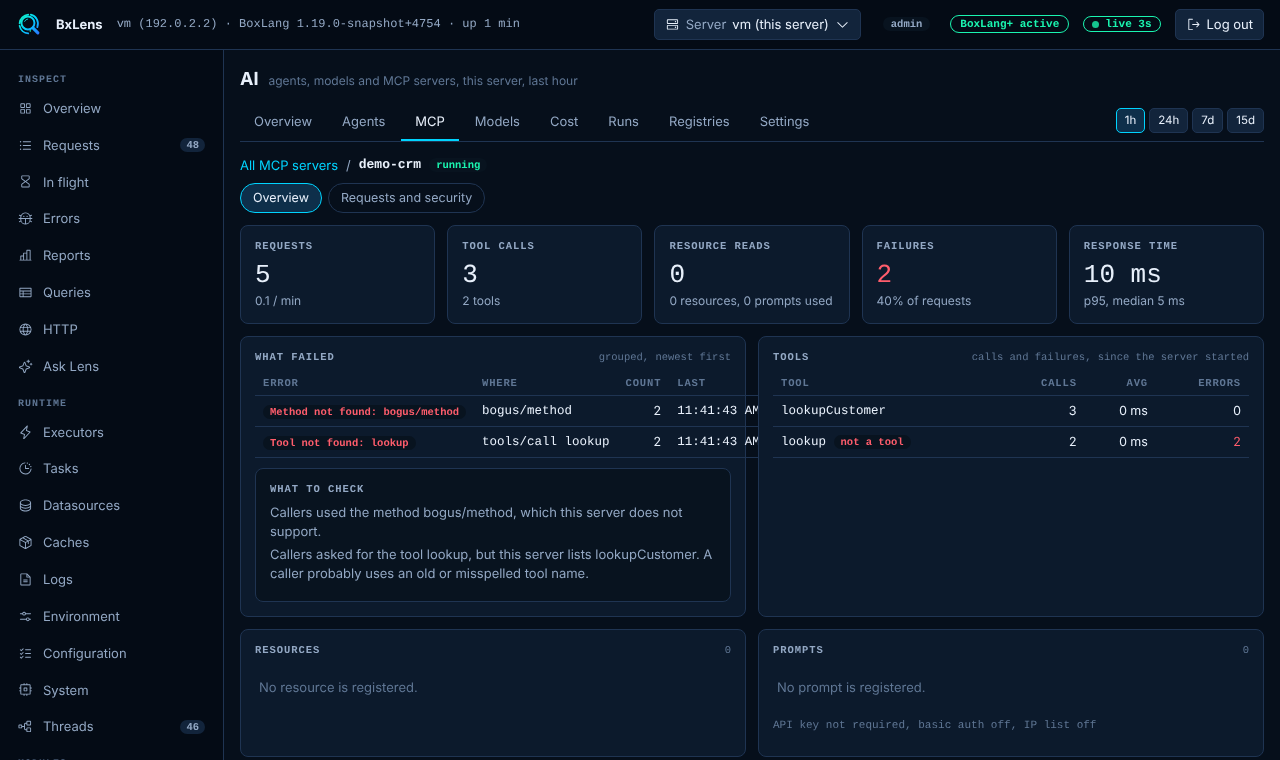Click the 'Method not found: bogus/method' error
The image size is (1280, 760).
(364, 411)
